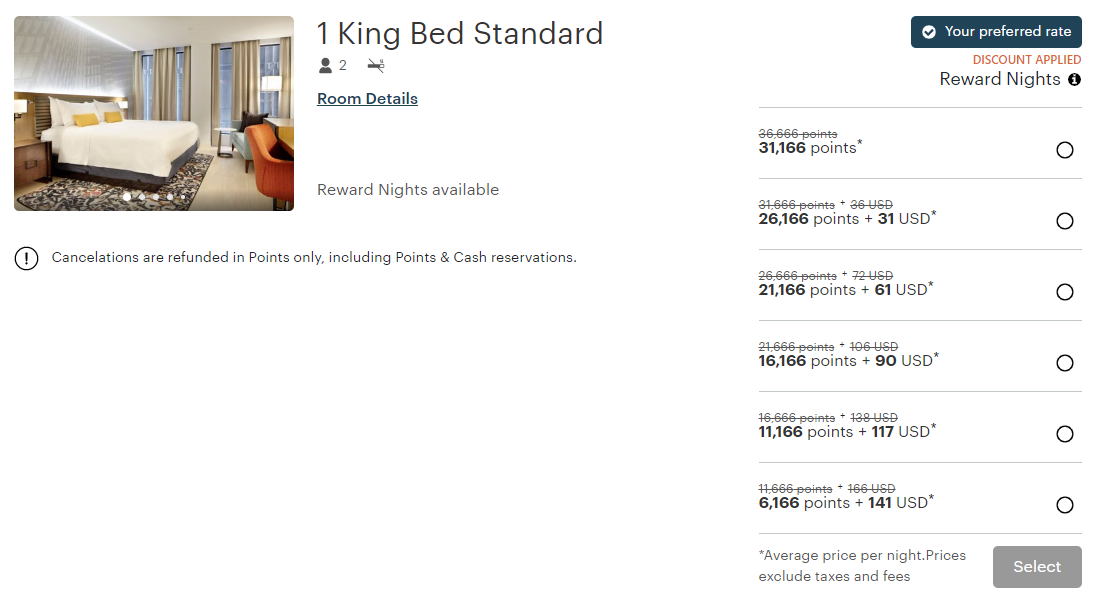Go to the second room photo dot
Image resolution: width=1093 pixels, height=612 pixels.
tap(142, 197)
